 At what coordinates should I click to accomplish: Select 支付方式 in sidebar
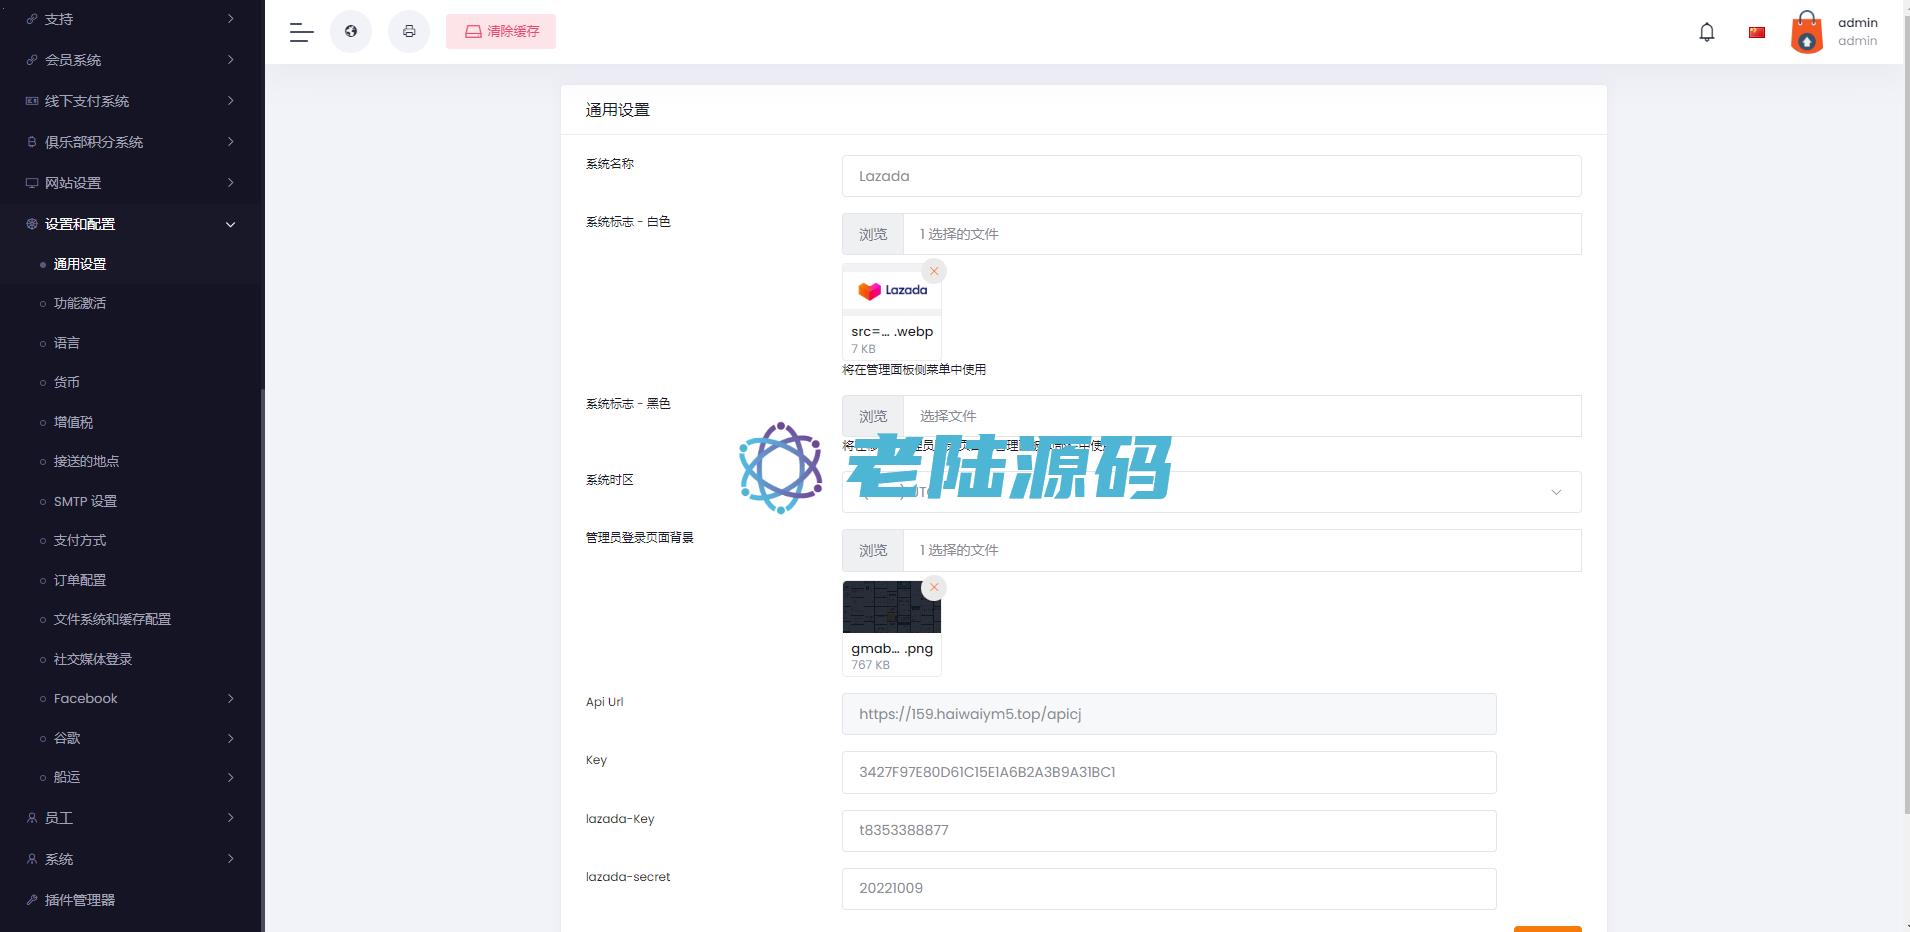point(80,540)
